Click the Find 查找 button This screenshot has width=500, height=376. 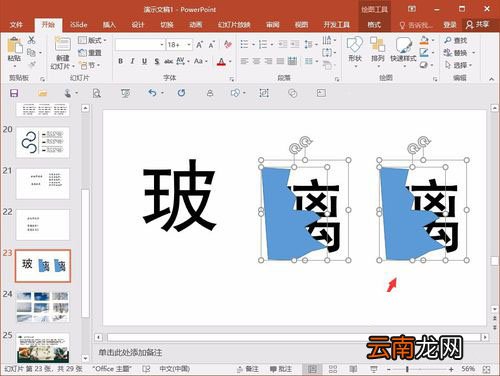tap(456, 40)
